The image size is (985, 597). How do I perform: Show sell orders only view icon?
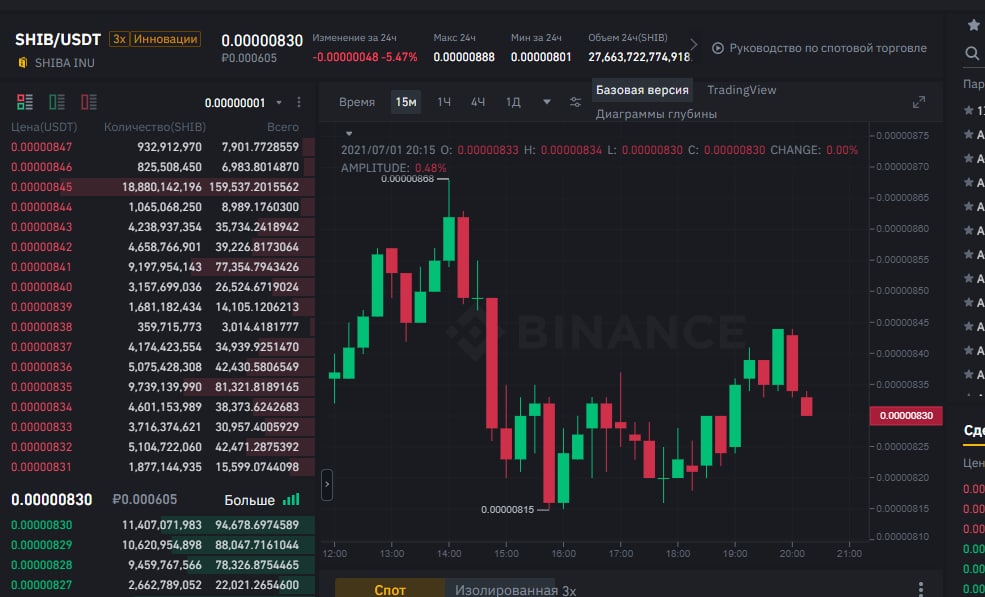click(89, 102)
